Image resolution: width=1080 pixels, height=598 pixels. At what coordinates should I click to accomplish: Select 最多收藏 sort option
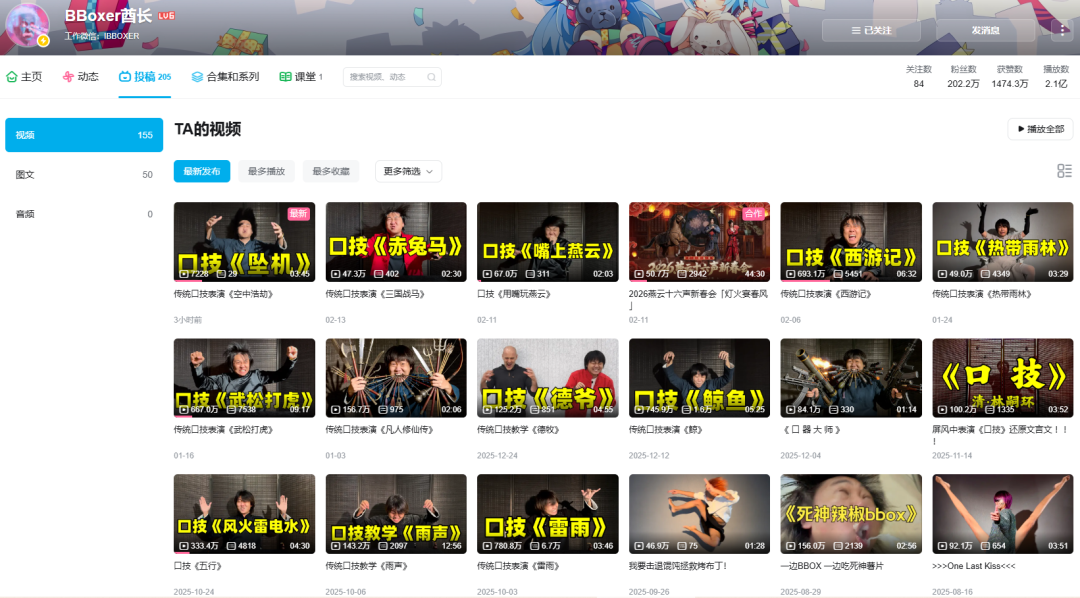(331, 171)
